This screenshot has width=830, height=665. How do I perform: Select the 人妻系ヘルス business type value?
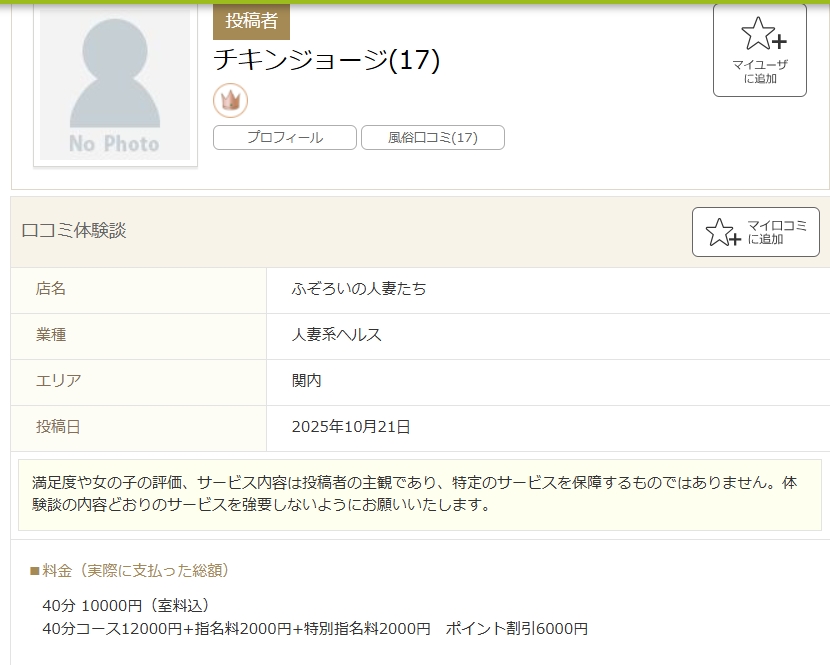(x=337, y=335)
